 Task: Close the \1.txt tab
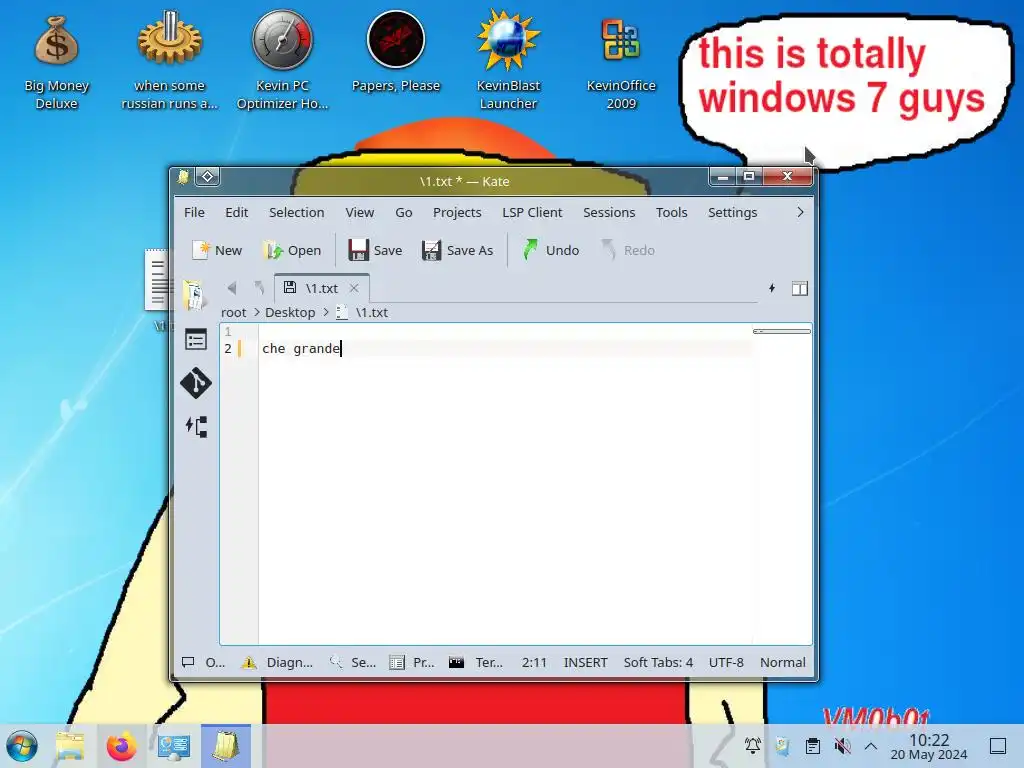coord(354,288)
